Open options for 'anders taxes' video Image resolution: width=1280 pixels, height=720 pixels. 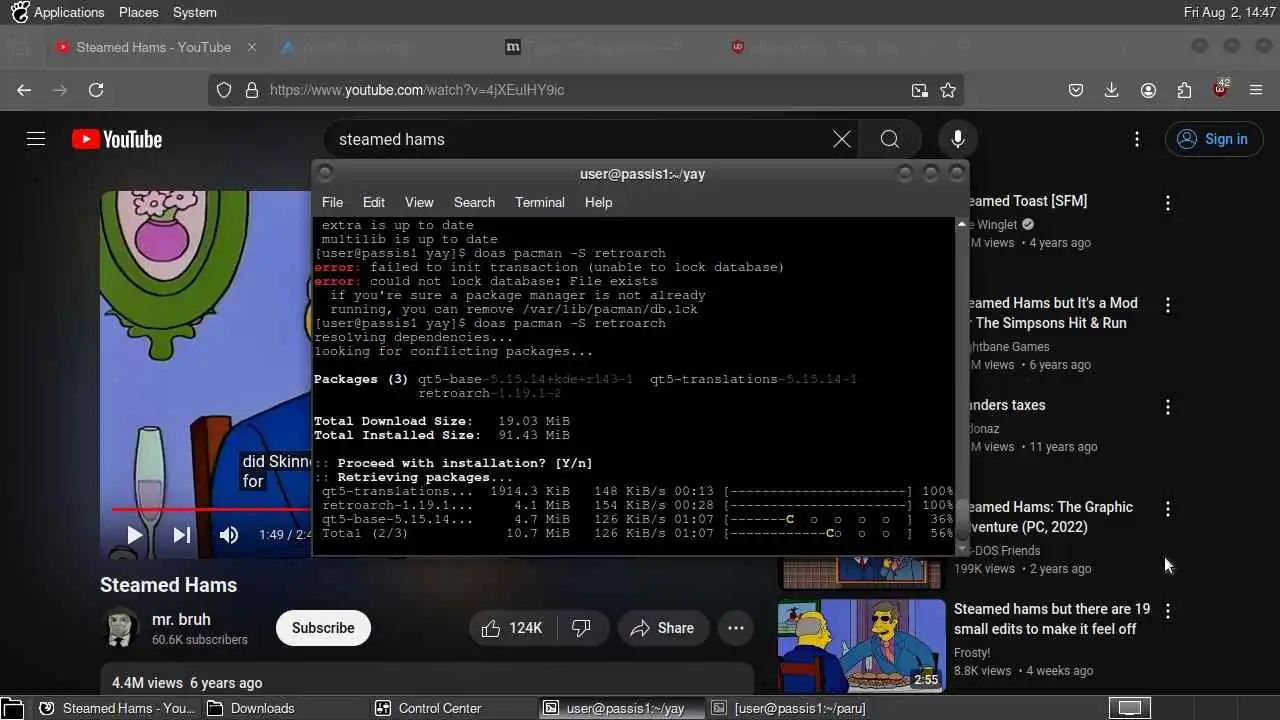click(x=1168, y=407)
